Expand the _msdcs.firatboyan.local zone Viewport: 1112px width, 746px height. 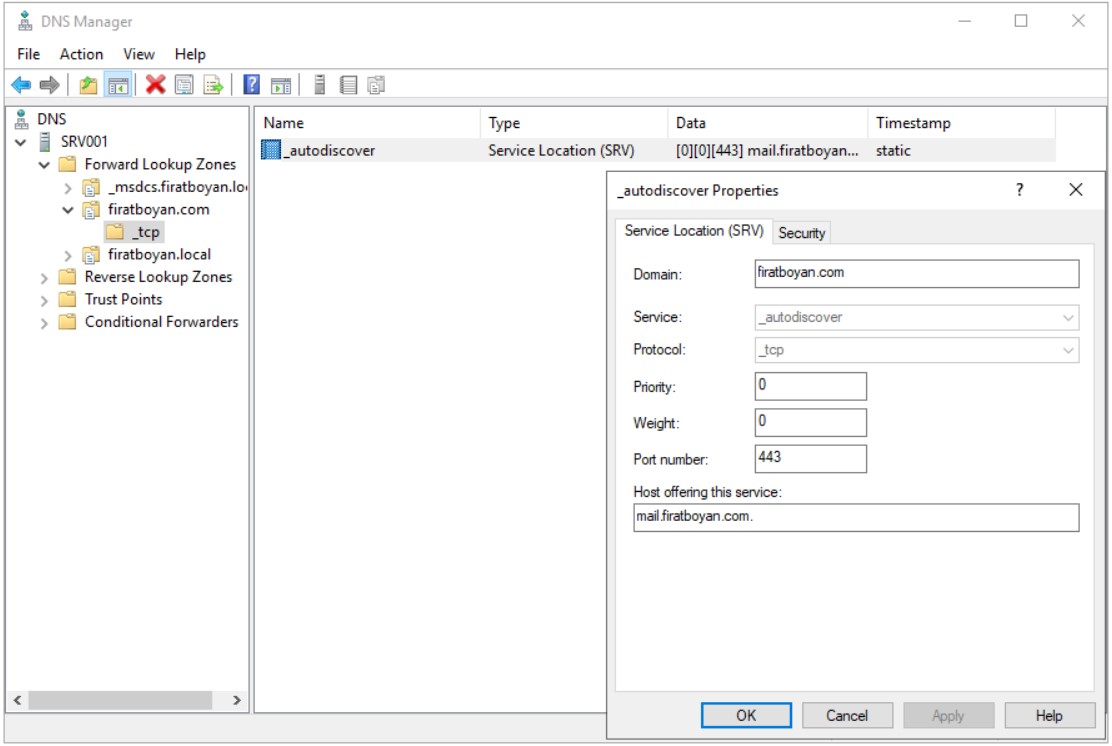[x=68, y=188]
